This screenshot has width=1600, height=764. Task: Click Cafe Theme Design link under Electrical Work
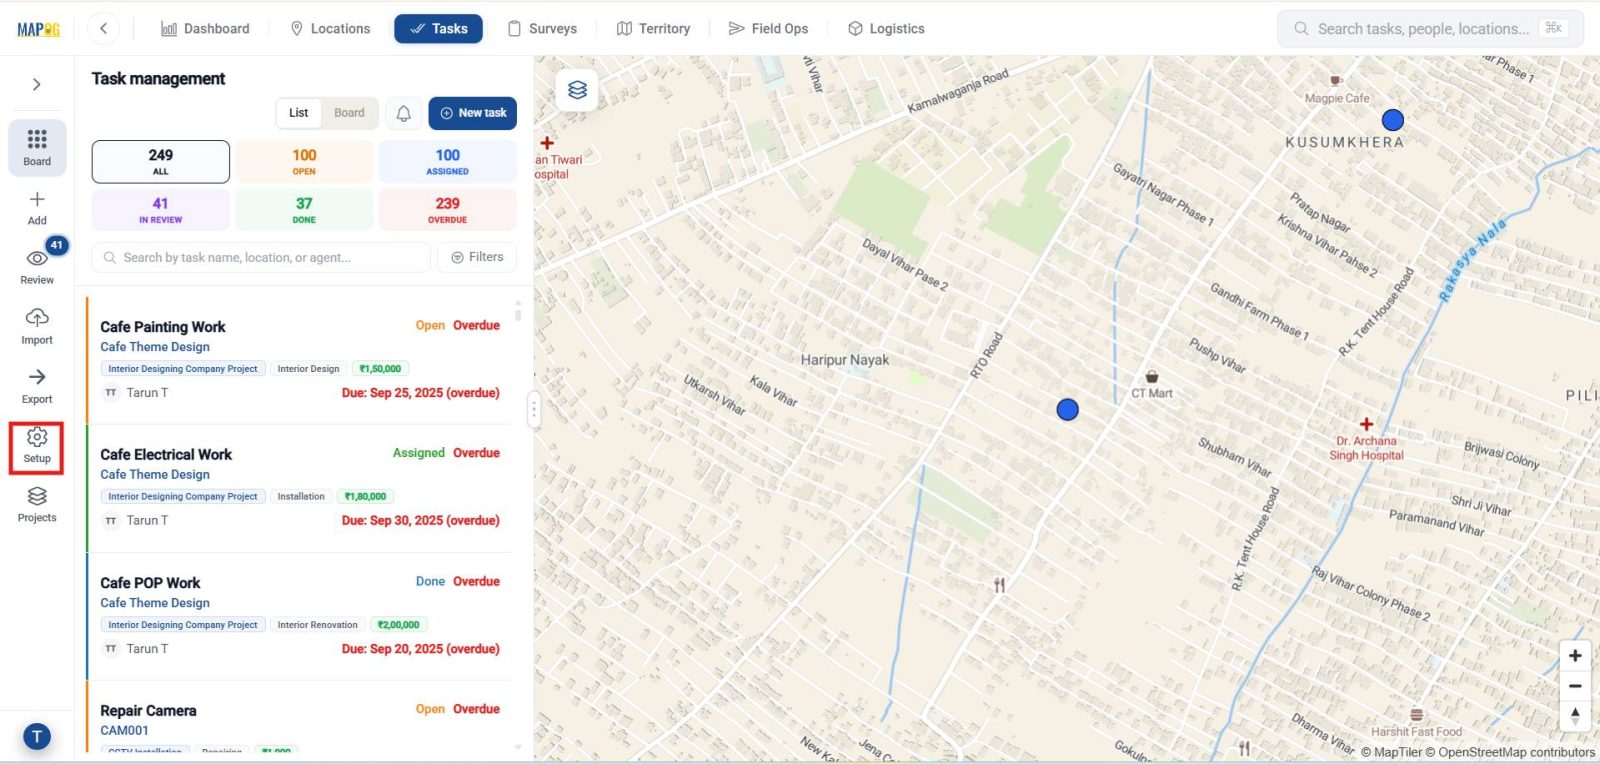point(155,475)
